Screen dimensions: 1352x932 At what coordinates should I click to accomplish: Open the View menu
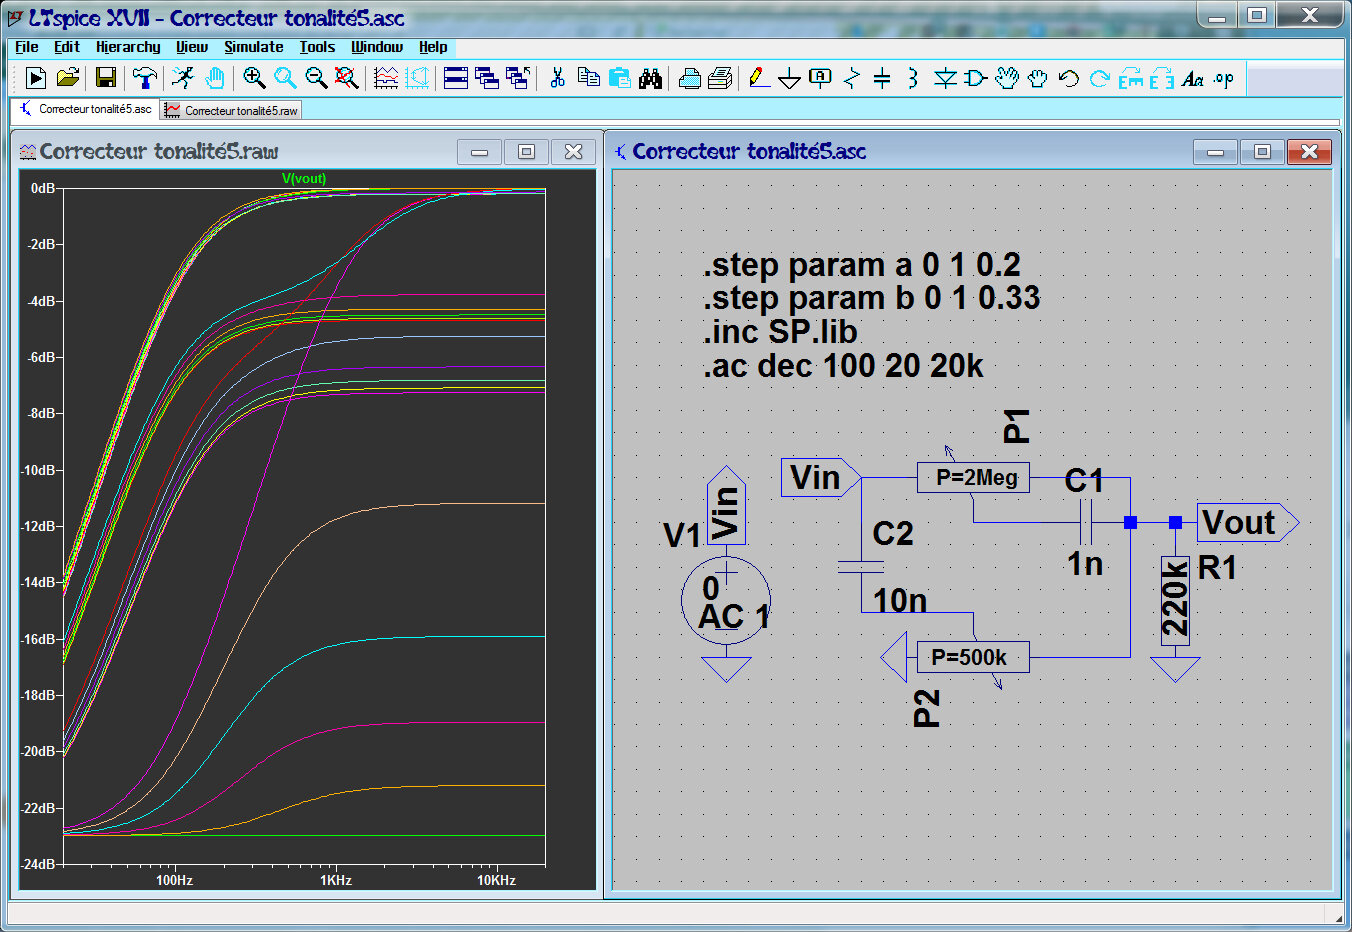pos(192,47)
